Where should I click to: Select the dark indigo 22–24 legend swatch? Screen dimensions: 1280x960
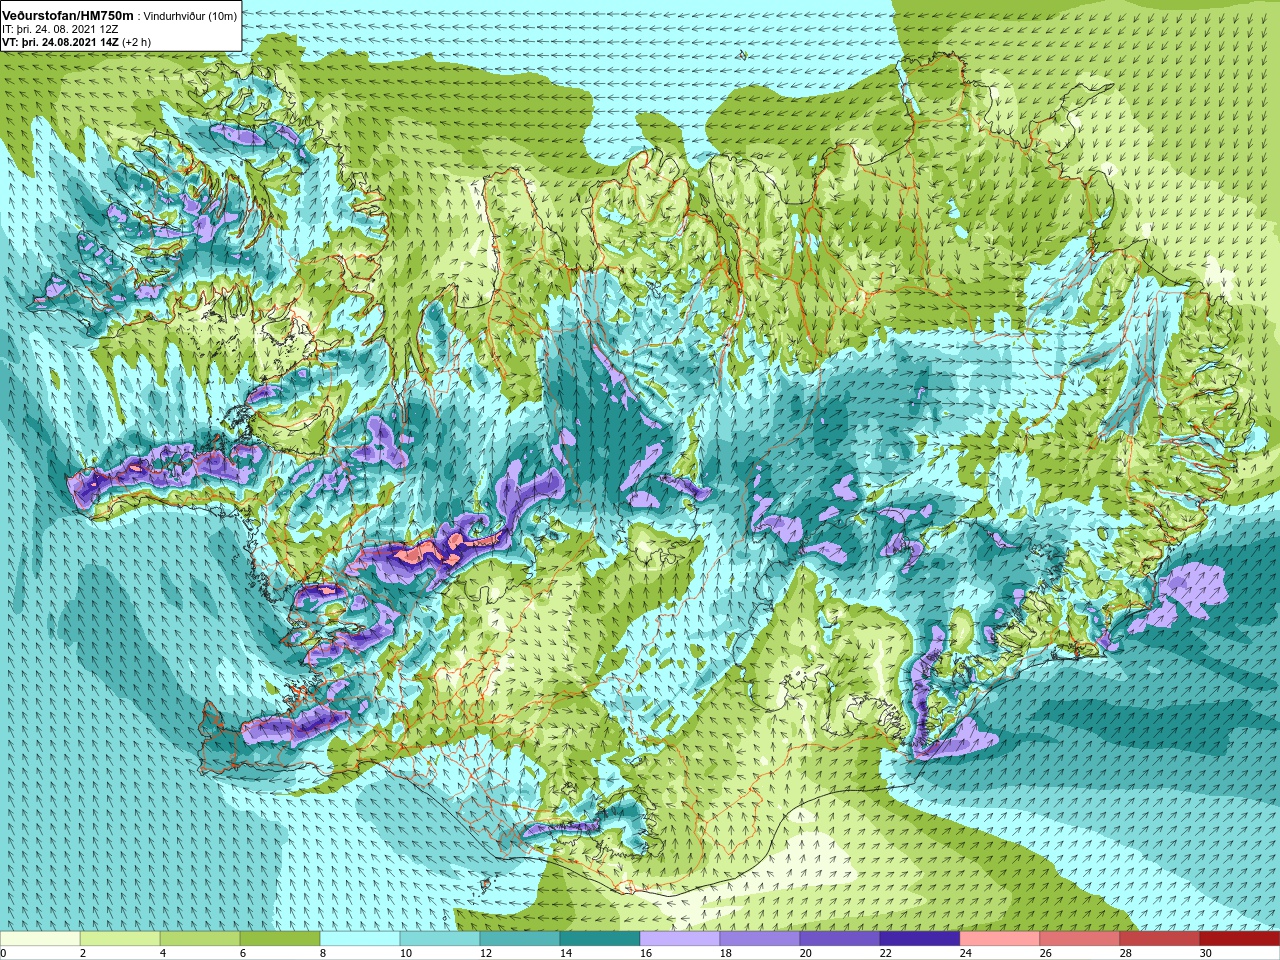(x=920, y=939)
